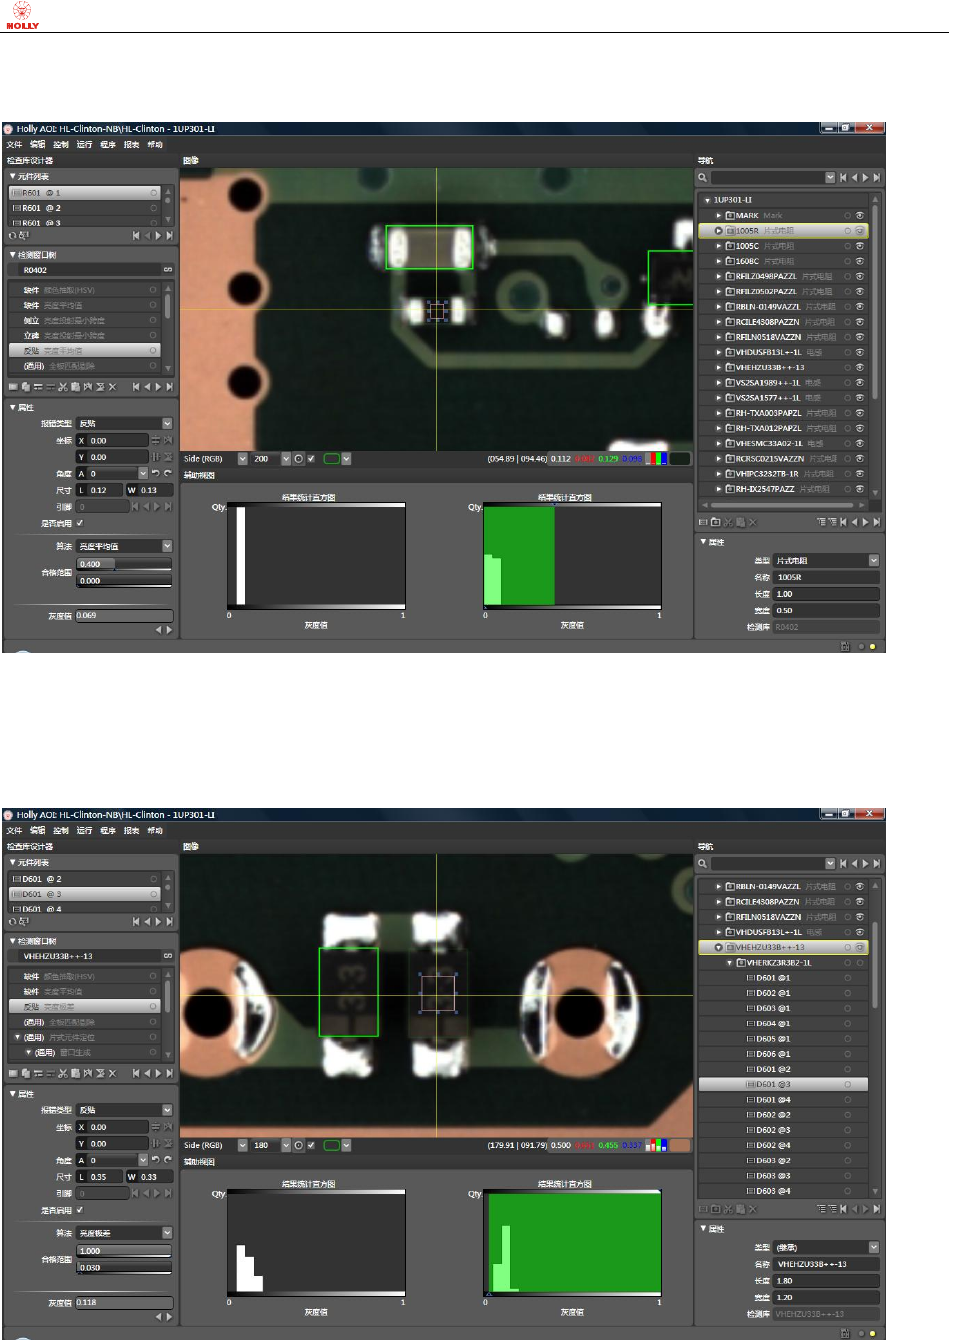Adjust the 0.400 range slider

coord(124,564)
